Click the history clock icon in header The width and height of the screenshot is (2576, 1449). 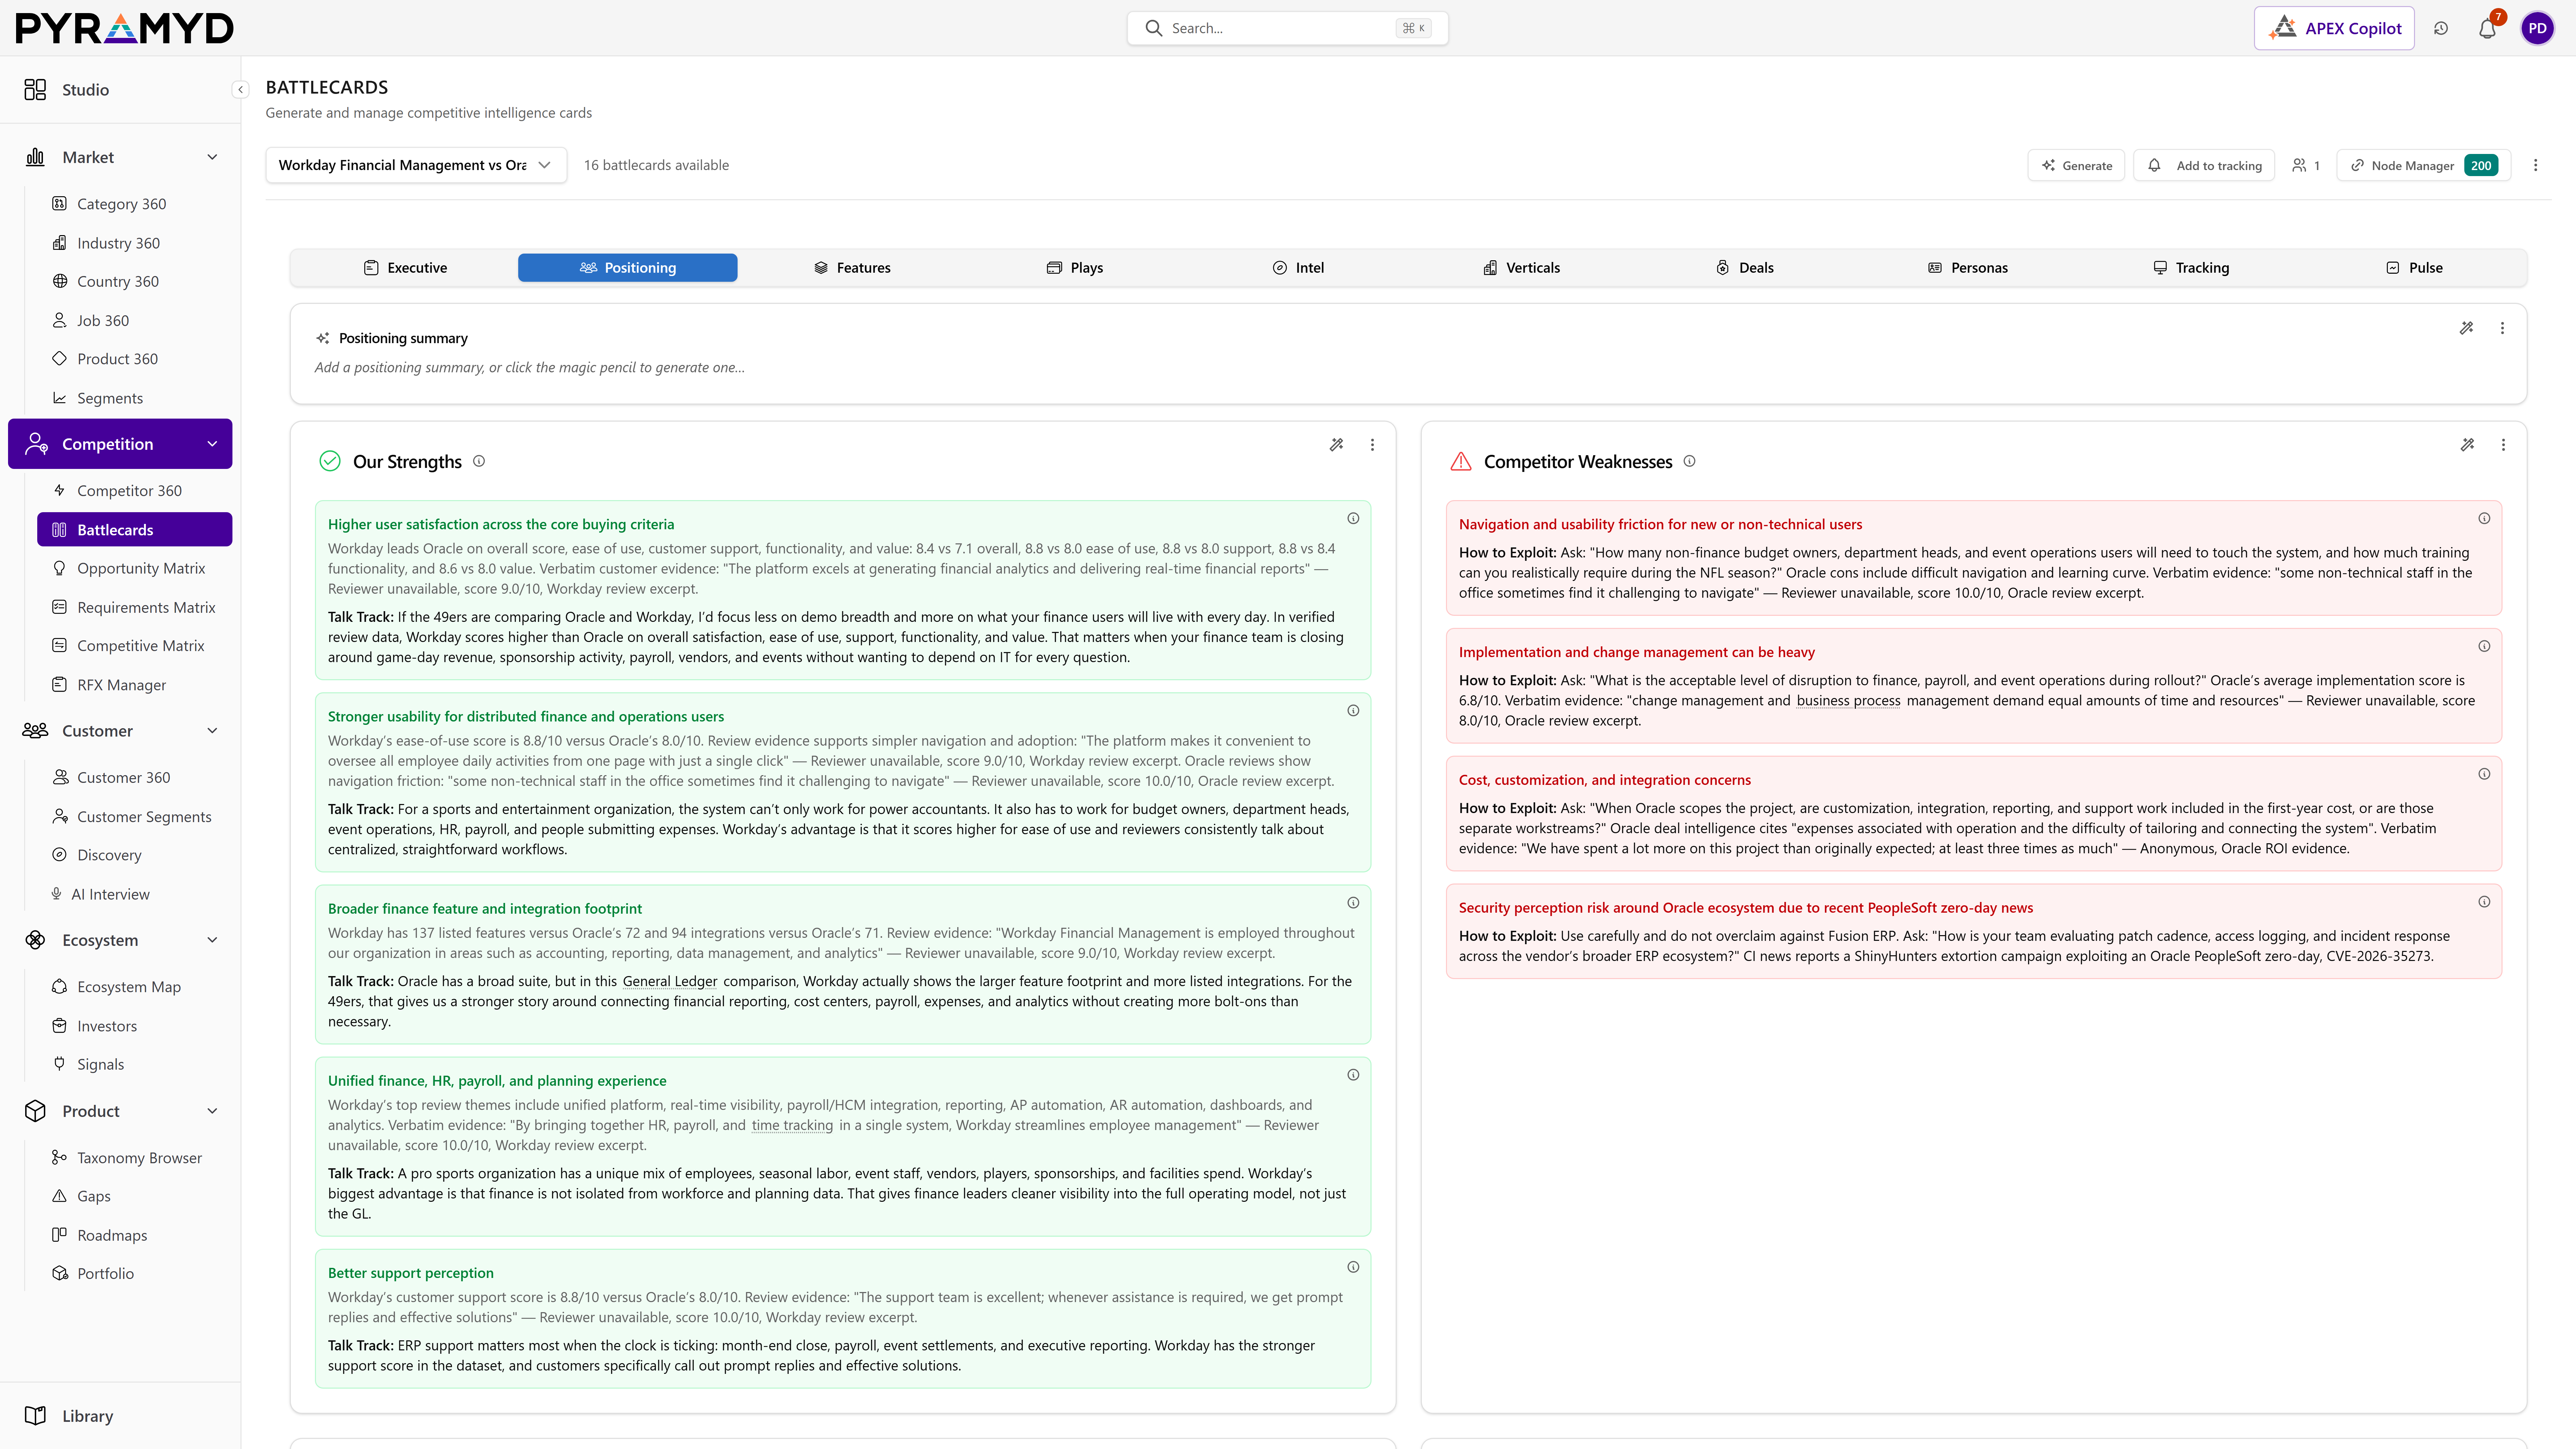[x=2441, y=28]
